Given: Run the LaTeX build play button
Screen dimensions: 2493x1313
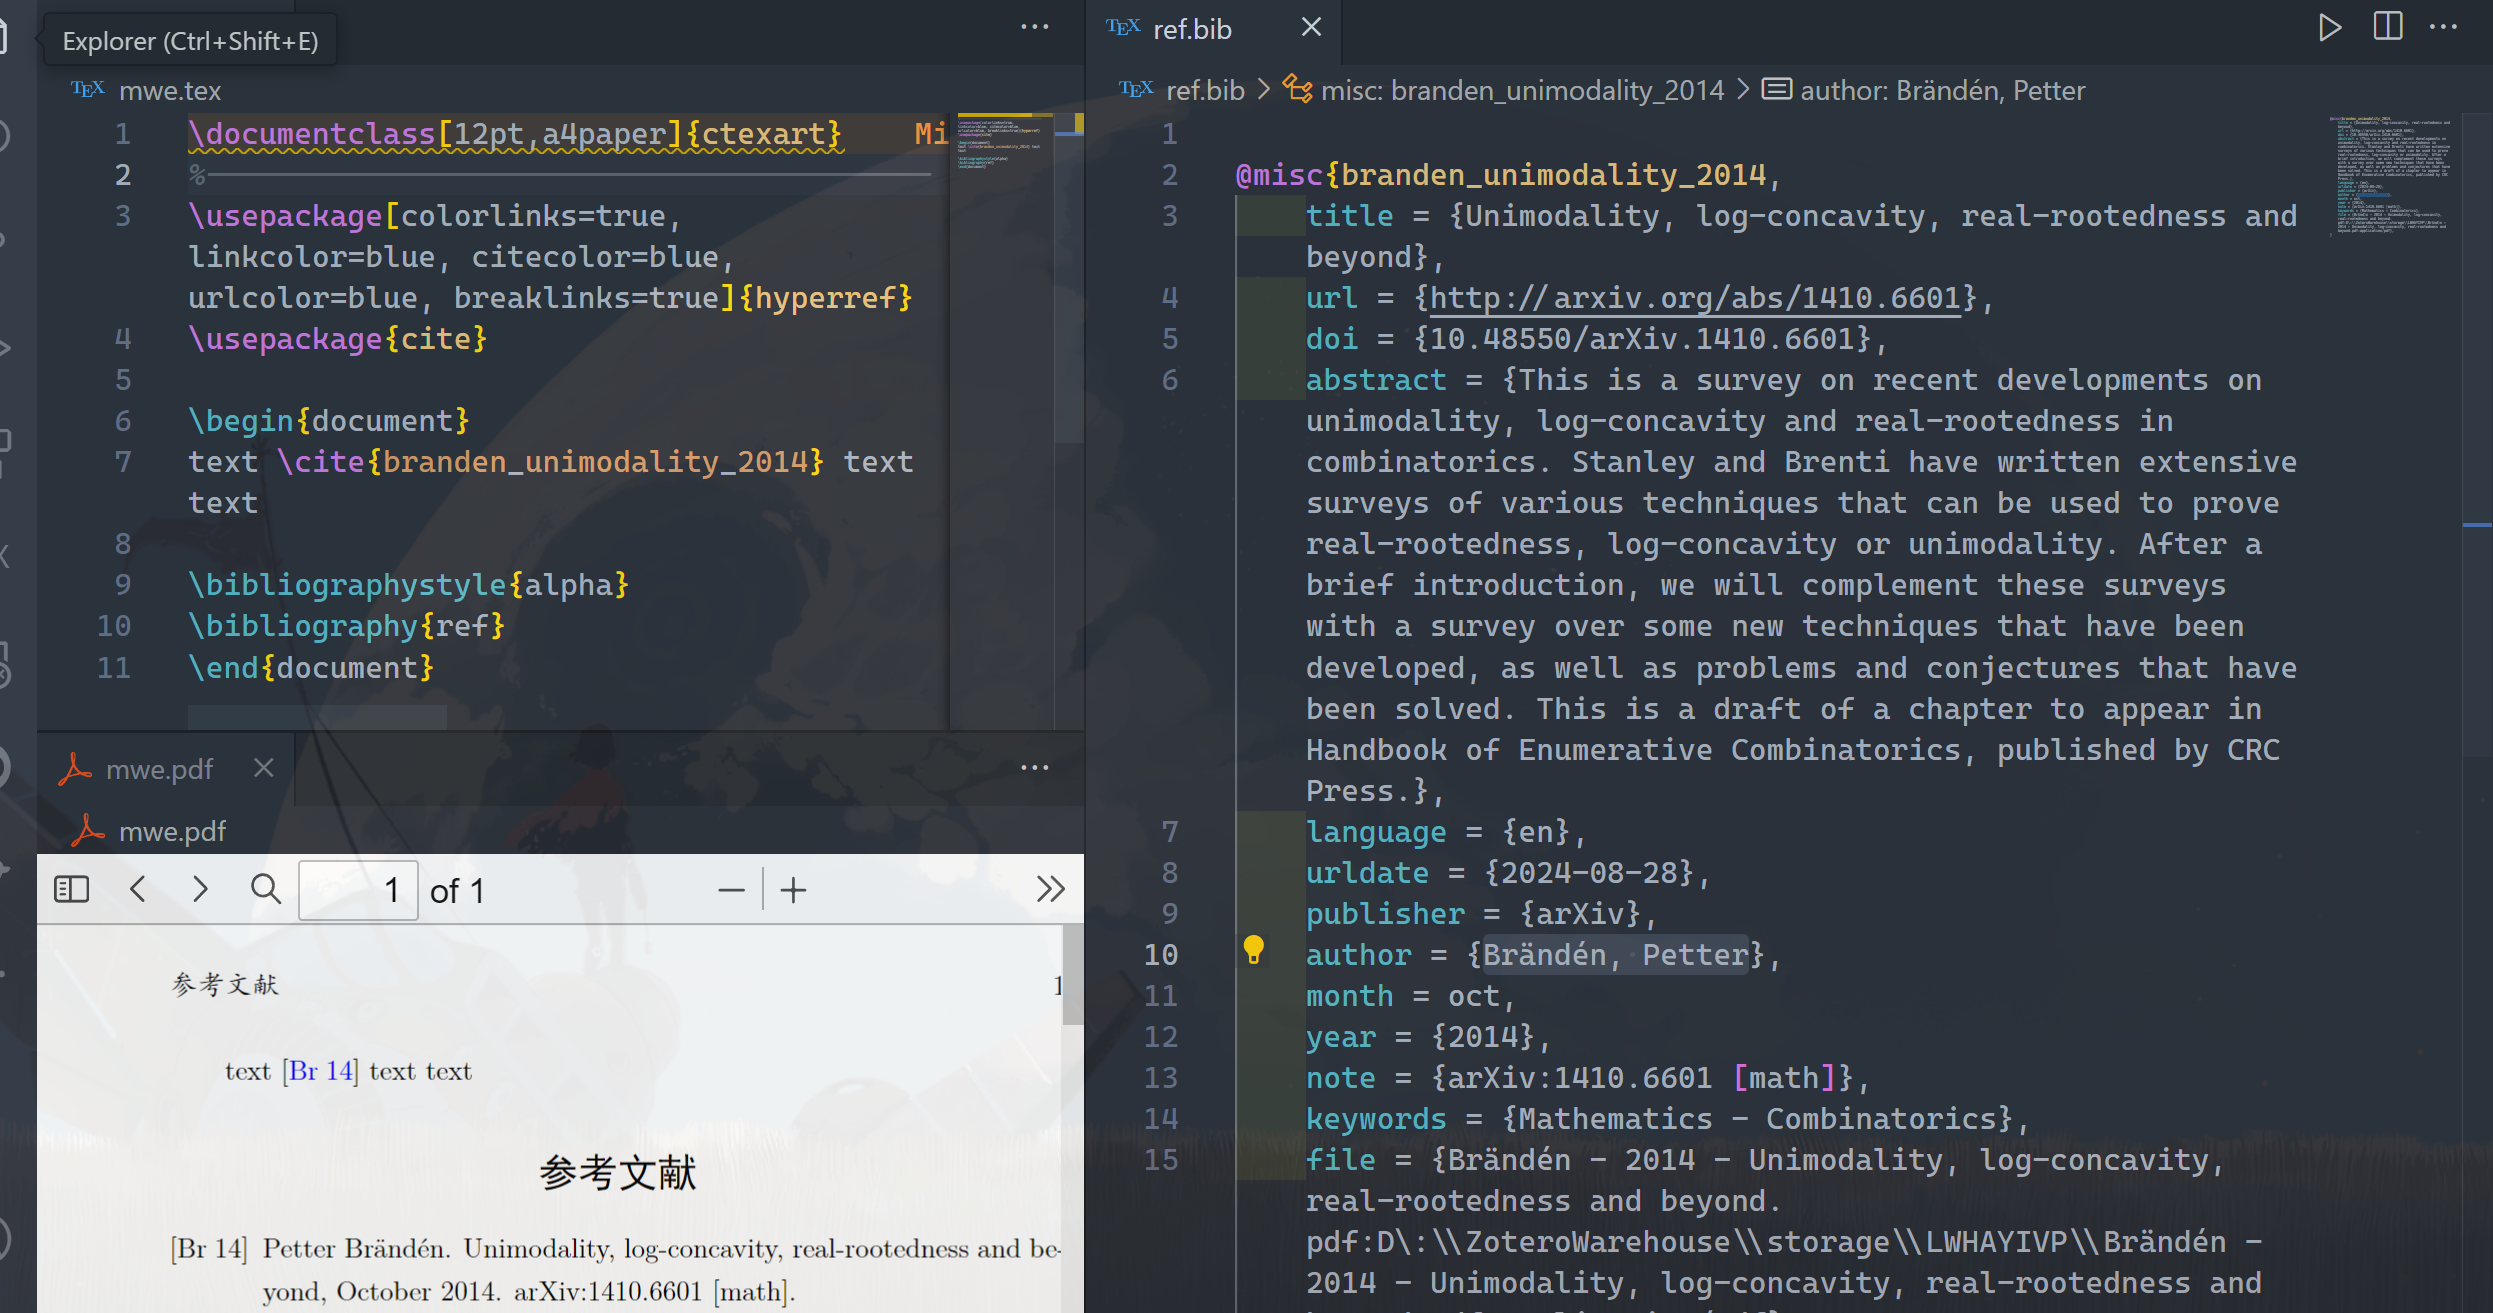Looking at the screenshot, I should pos(2329,28).
